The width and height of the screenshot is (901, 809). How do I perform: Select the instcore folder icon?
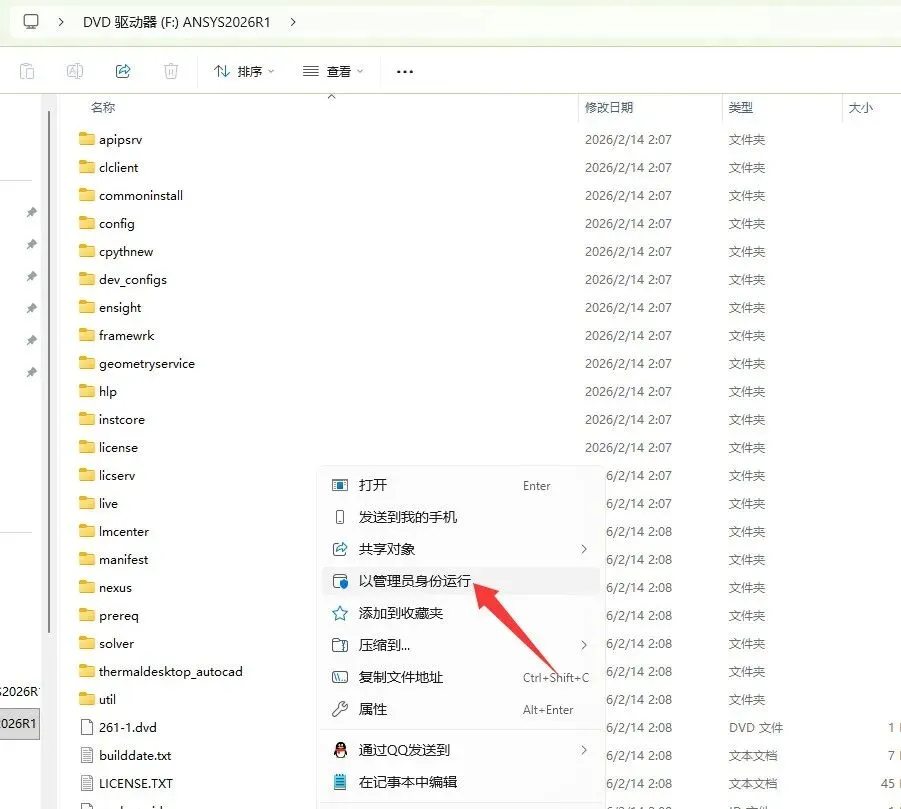[87, 419]
